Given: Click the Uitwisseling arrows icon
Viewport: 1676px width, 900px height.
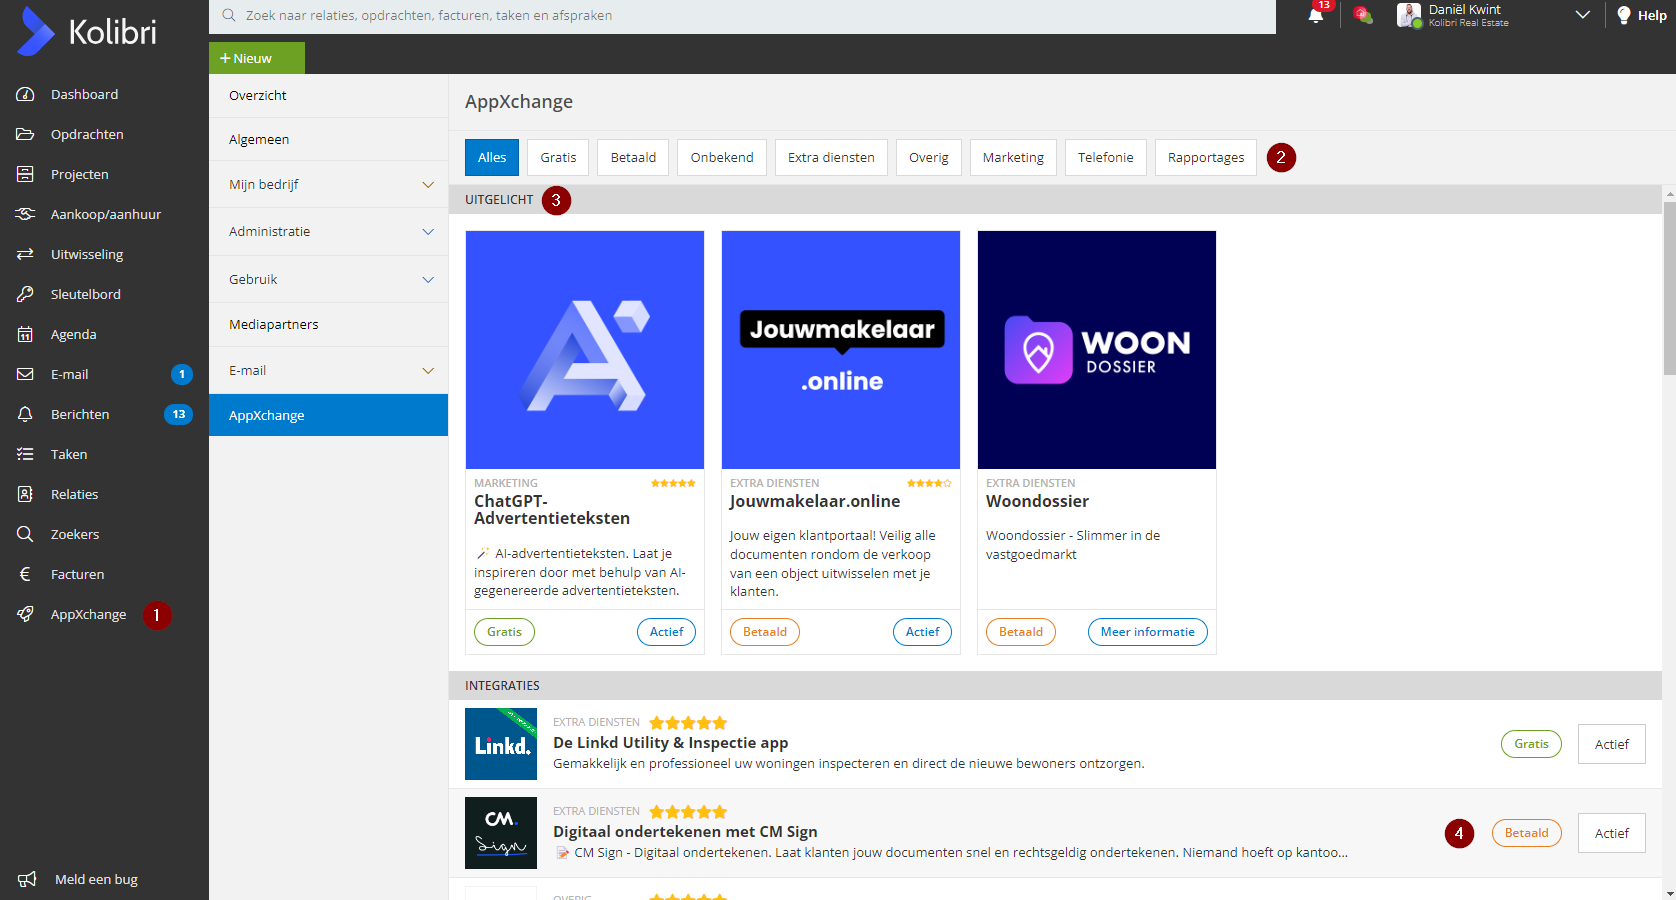Looking at the screenshot, I should [x=26, y=254].
